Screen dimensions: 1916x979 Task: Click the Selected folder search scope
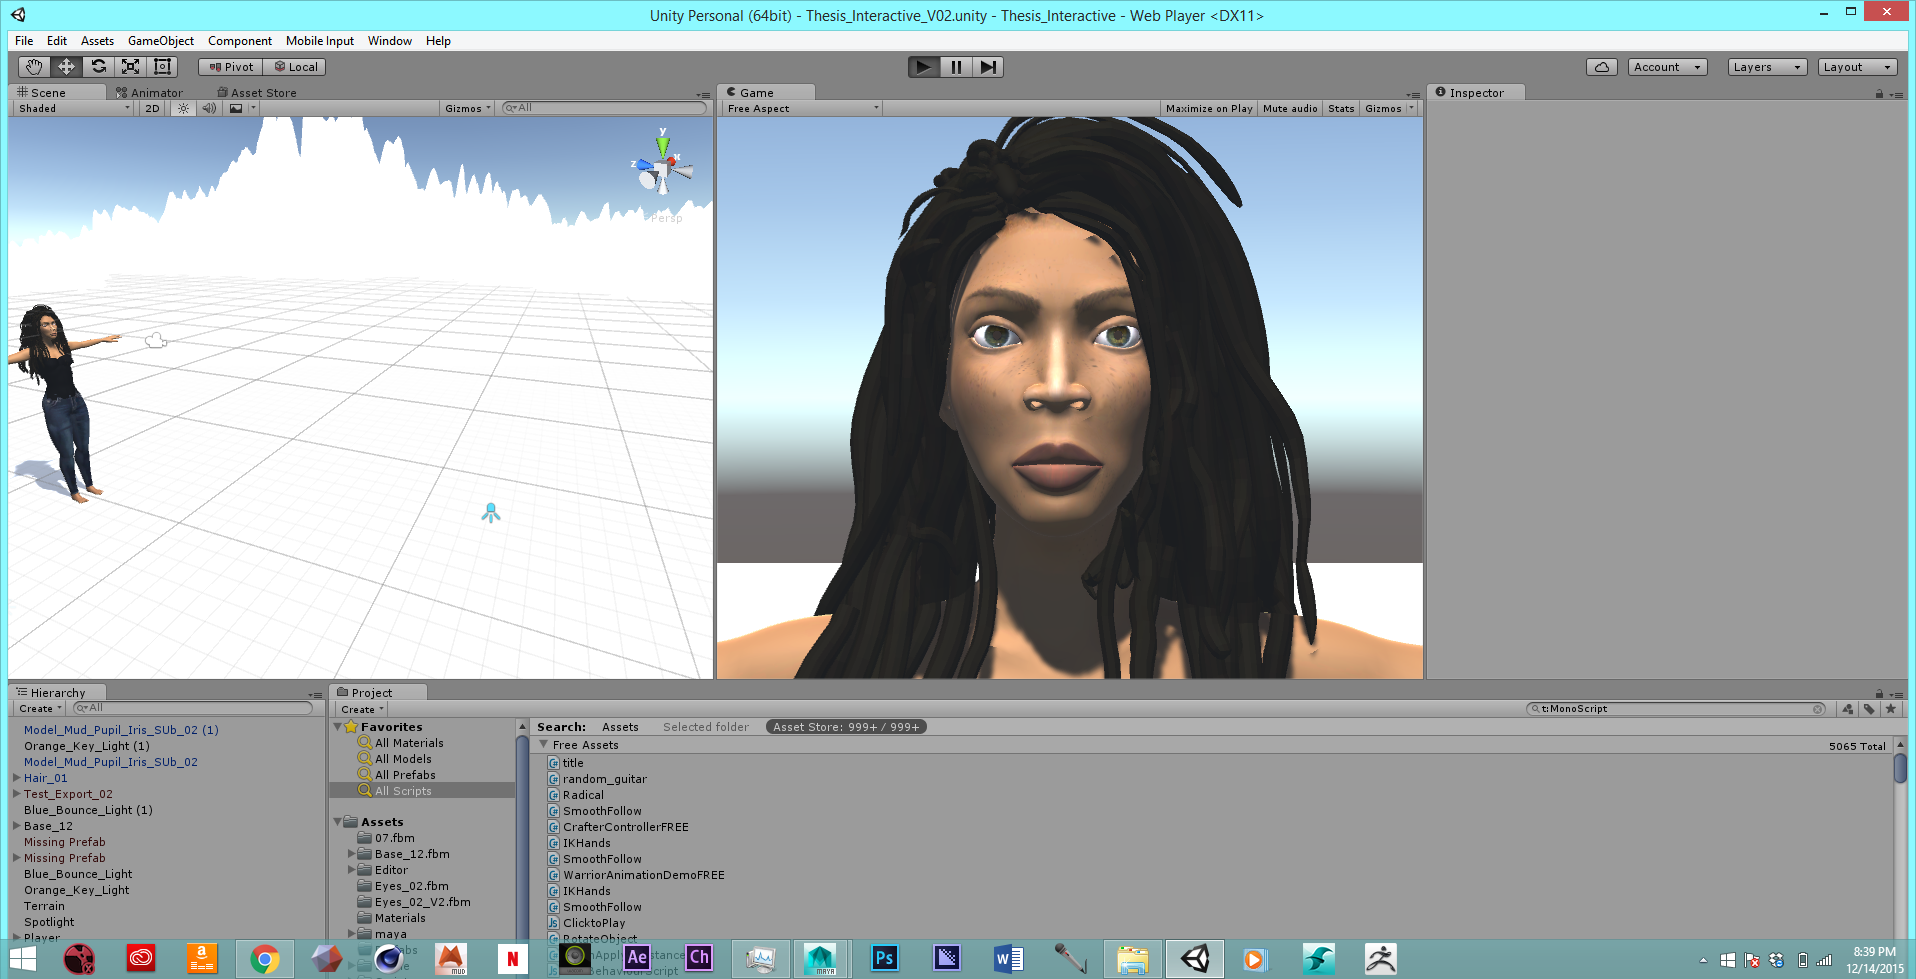(x=705, y=727)
